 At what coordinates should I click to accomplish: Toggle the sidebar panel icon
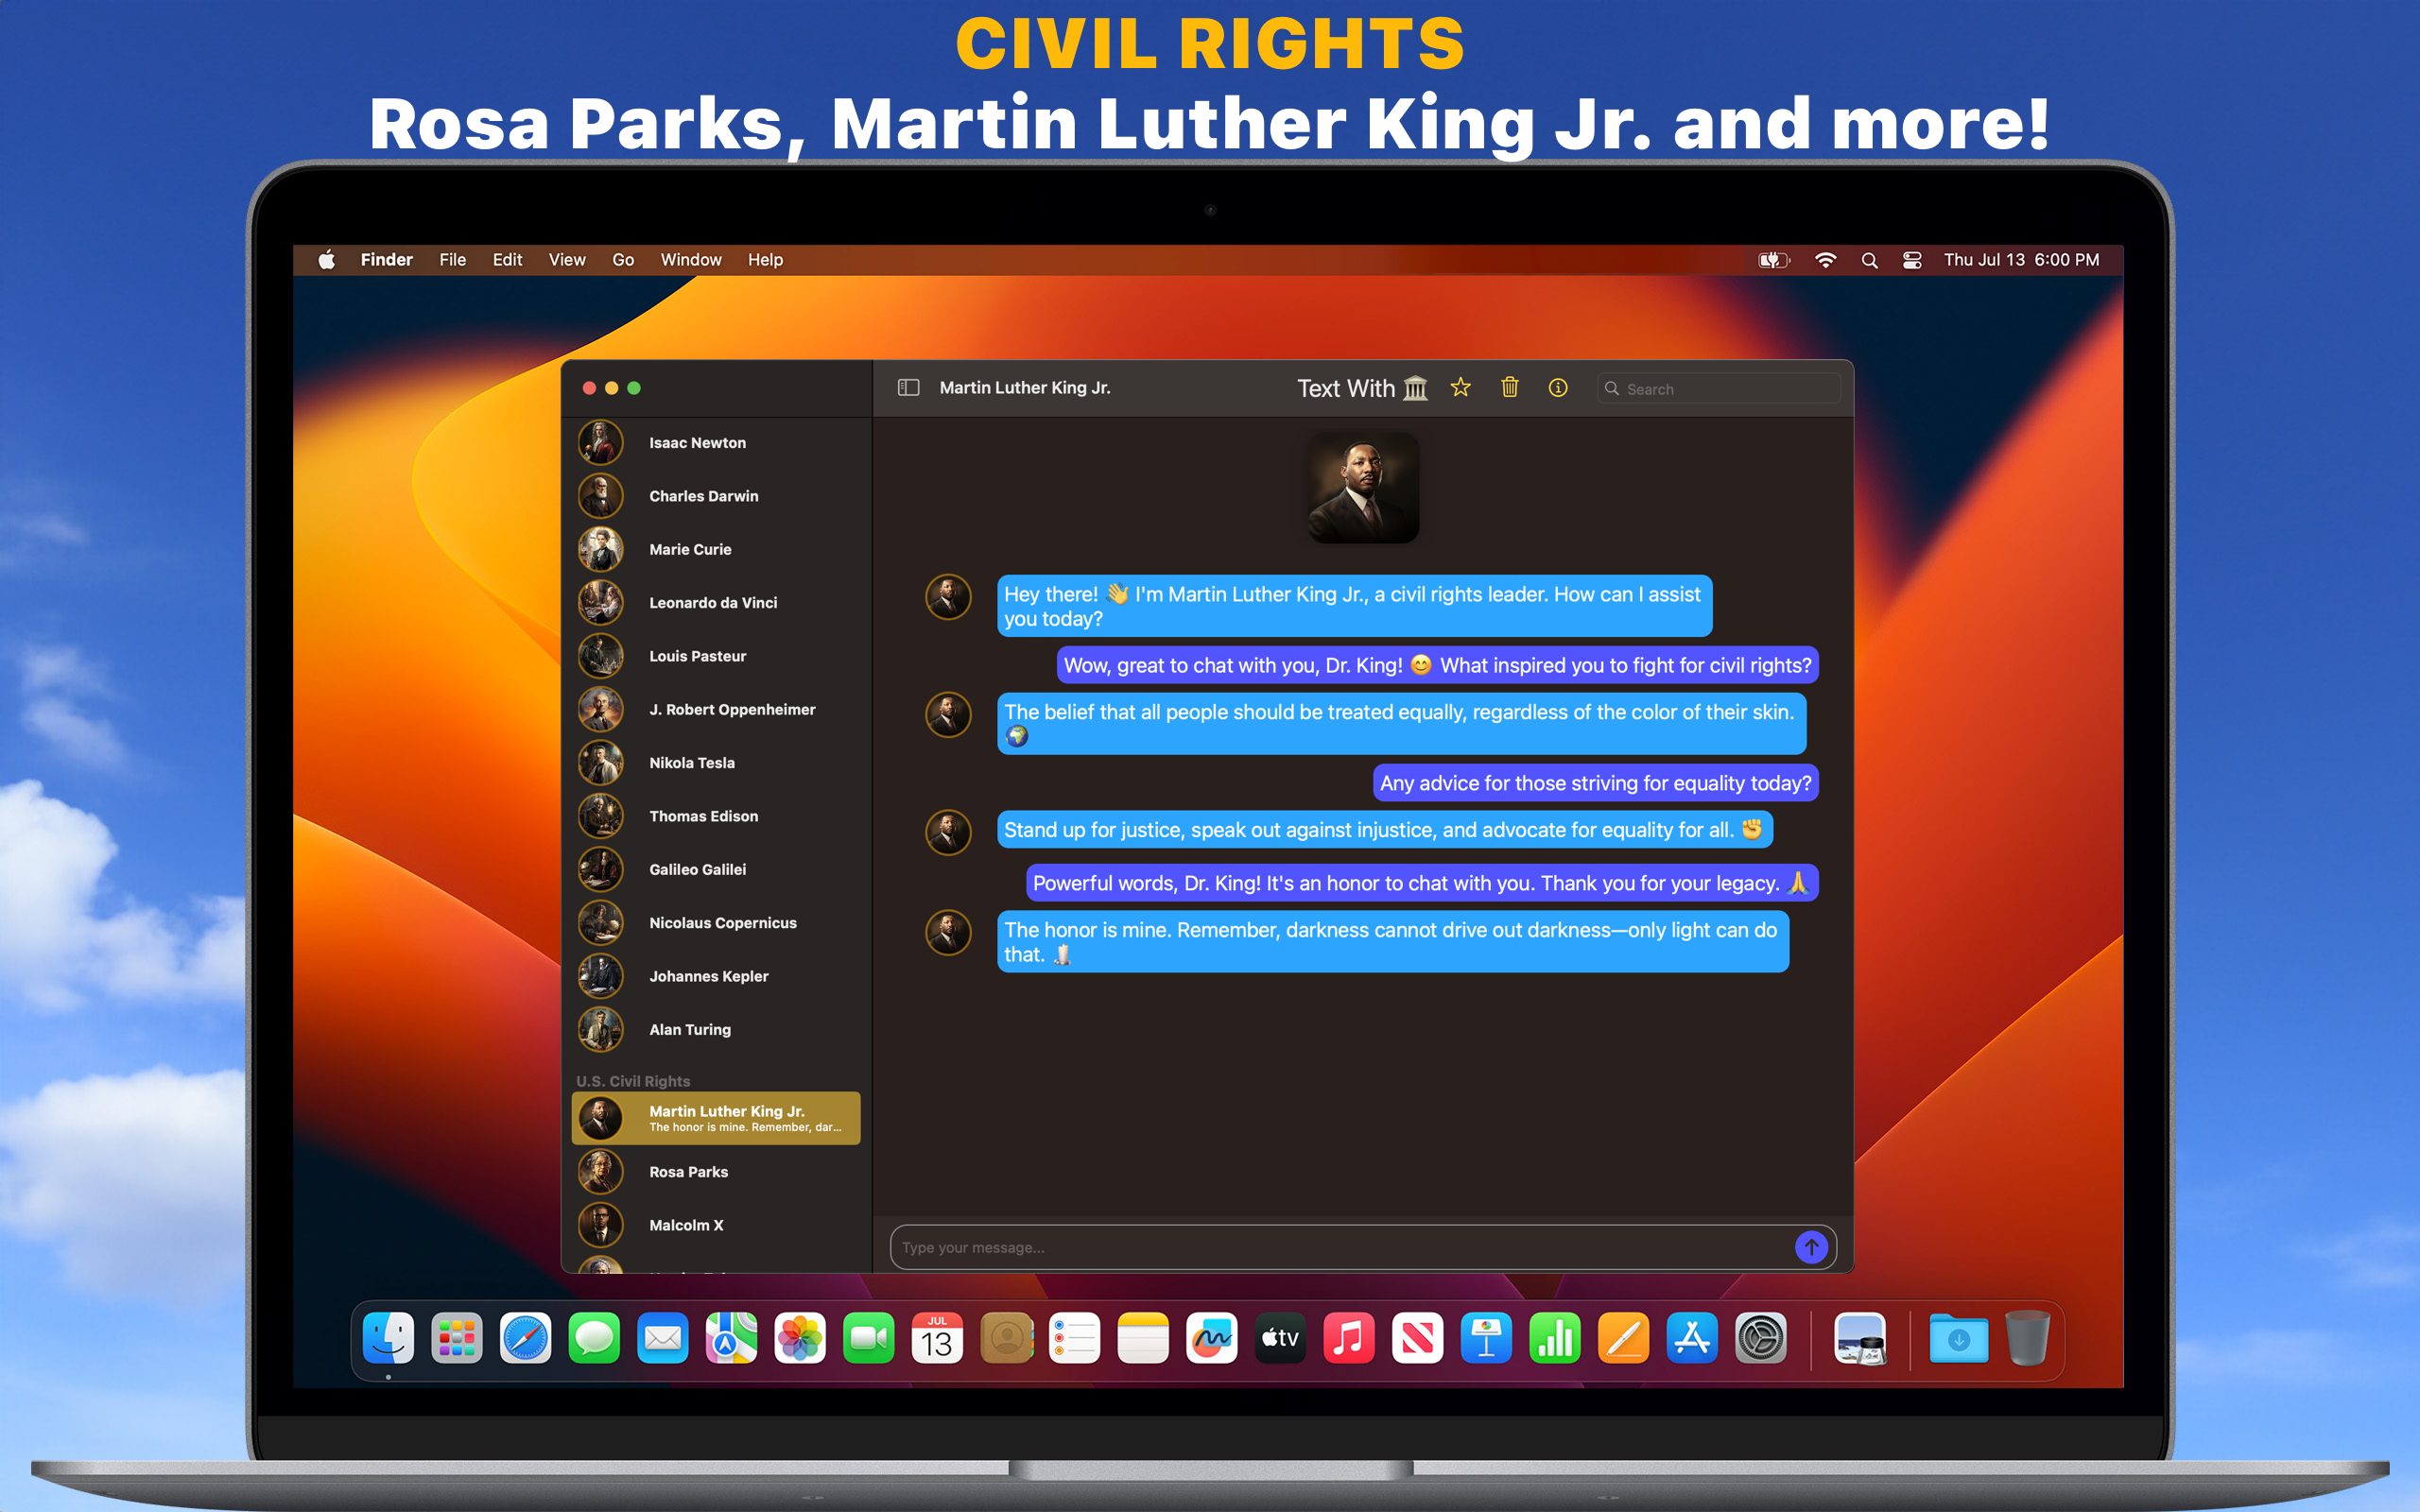pyautogui.click(x=908, y=388)
